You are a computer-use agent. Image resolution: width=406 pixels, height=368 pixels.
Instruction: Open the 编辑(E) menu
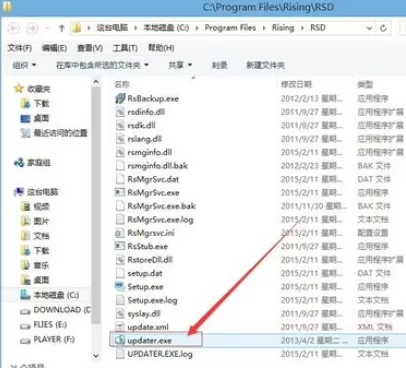click(x=54, y=48)
